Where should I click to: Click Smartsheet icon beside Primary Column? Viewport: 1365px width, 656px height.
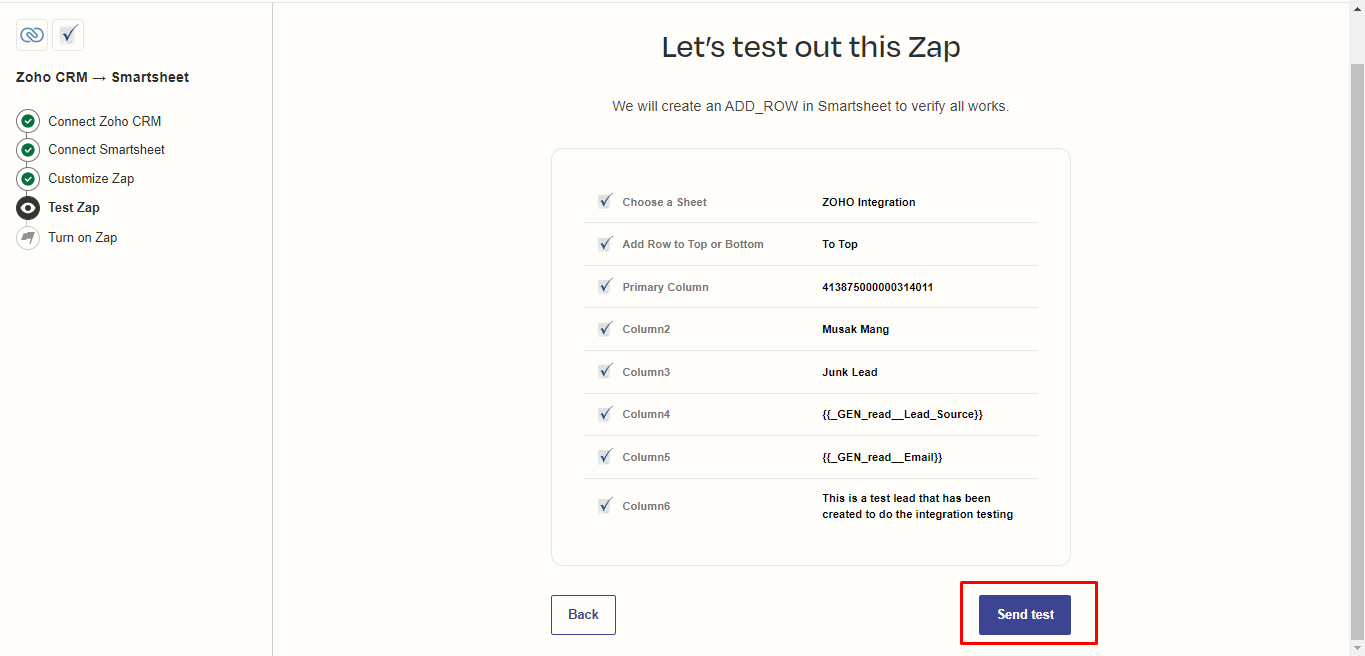pos(604,286)
